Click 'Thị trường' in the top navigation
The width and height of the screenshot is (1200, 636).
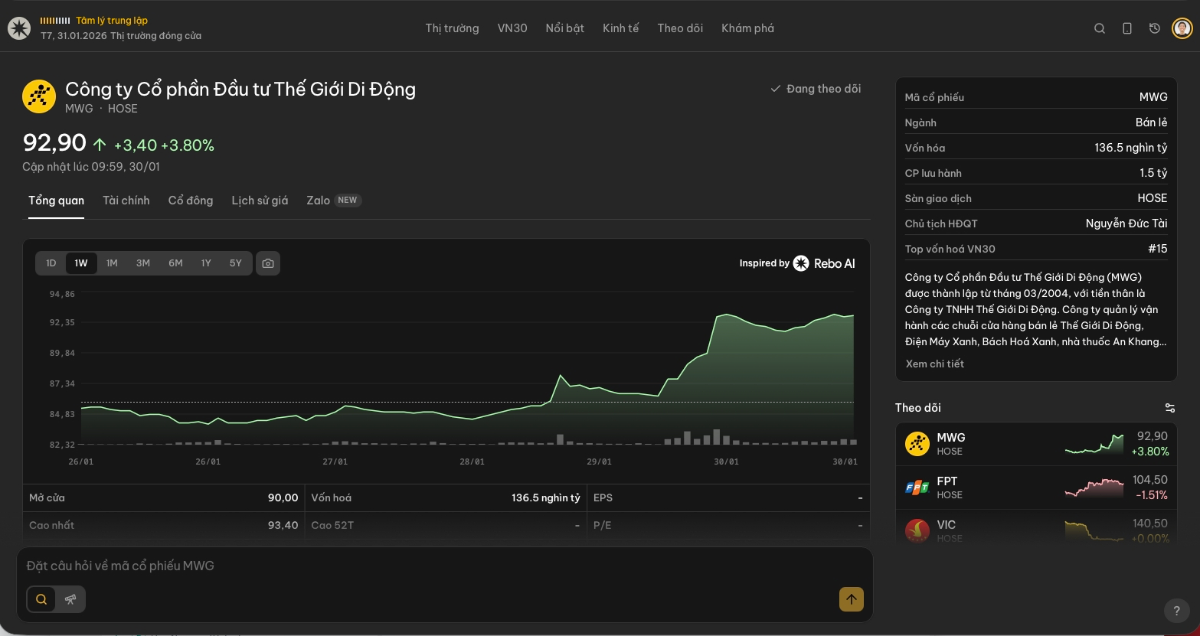click(451, 28)
